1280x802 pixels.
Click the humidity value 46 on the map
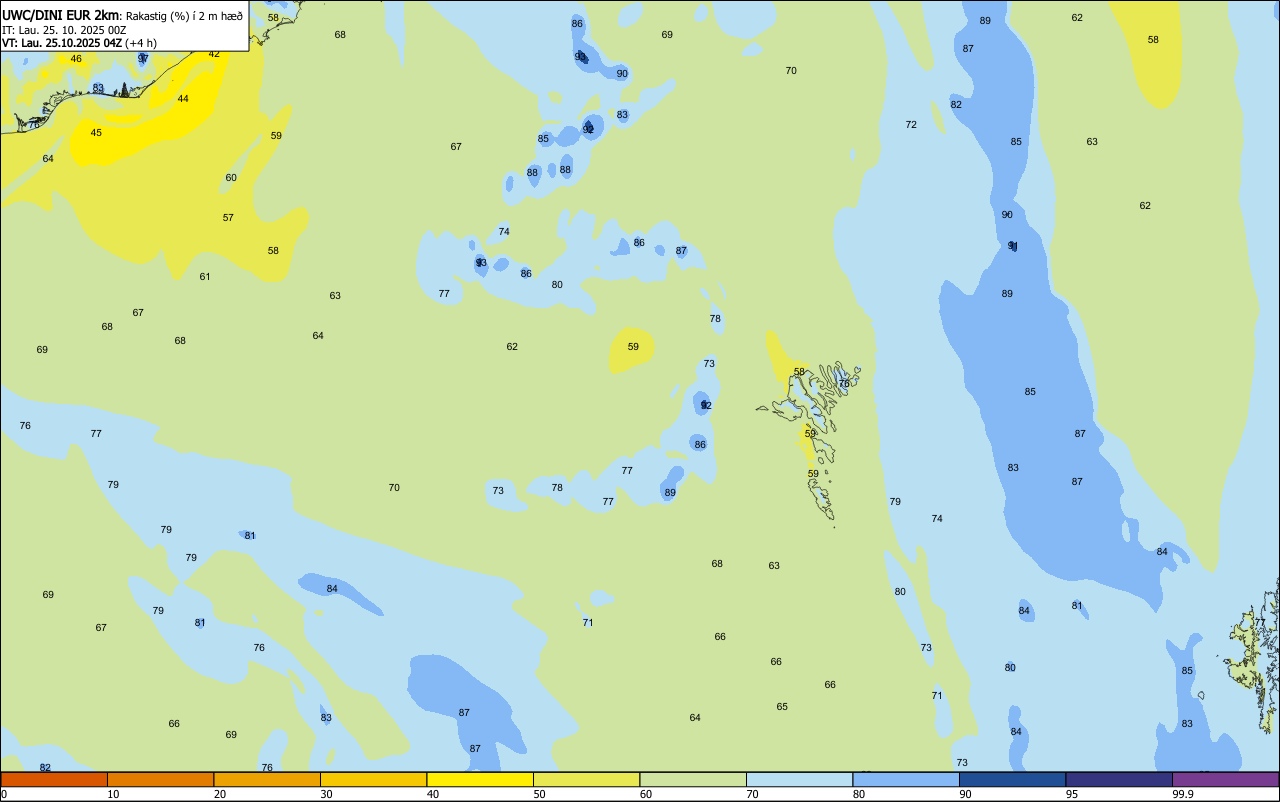click(x=76, y=59)
